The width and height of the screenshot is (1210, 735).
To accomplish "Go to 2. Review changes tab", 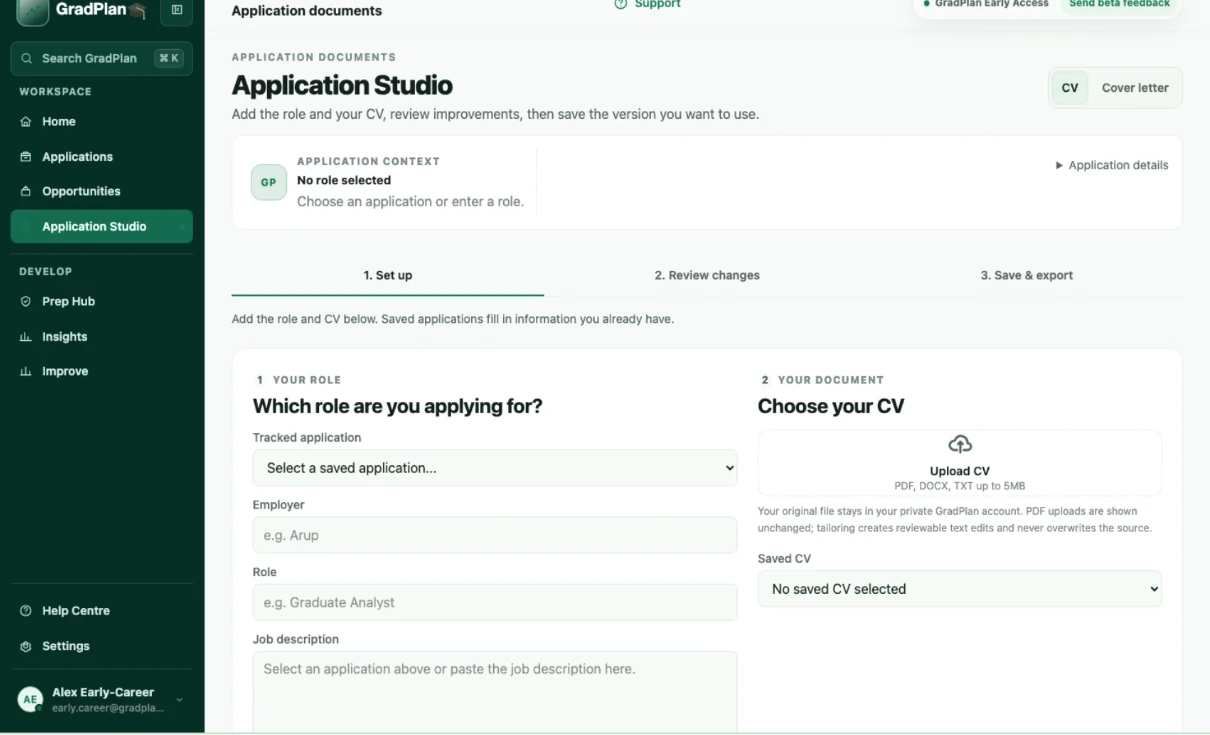I will coord(707,276).
